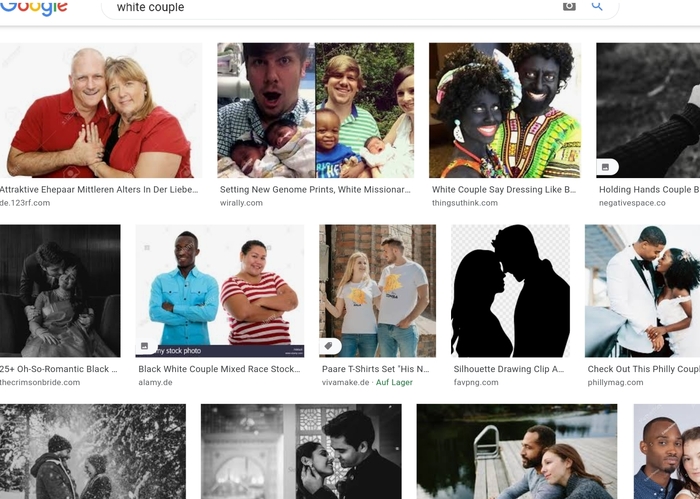700x499 pixels.
Task: Visit the wirally.com source link
Action: click(241, 203)
